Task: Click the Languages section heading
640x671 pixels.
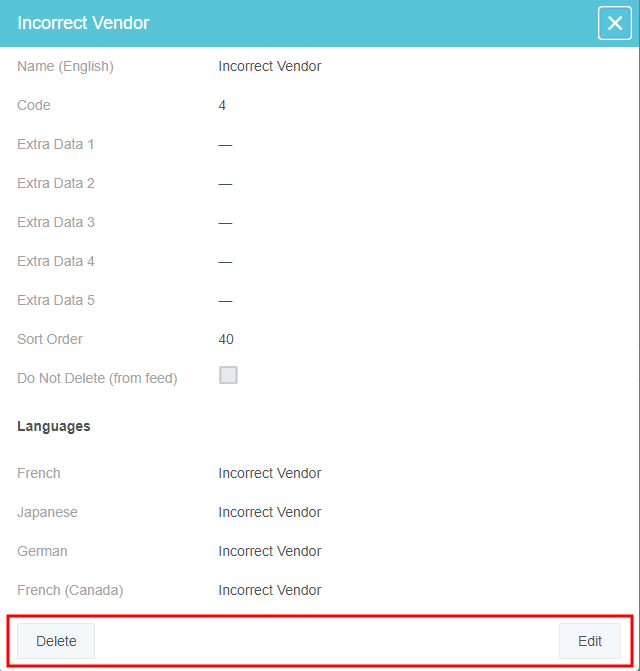Action: pyautogui.click(x=54, y=427)
